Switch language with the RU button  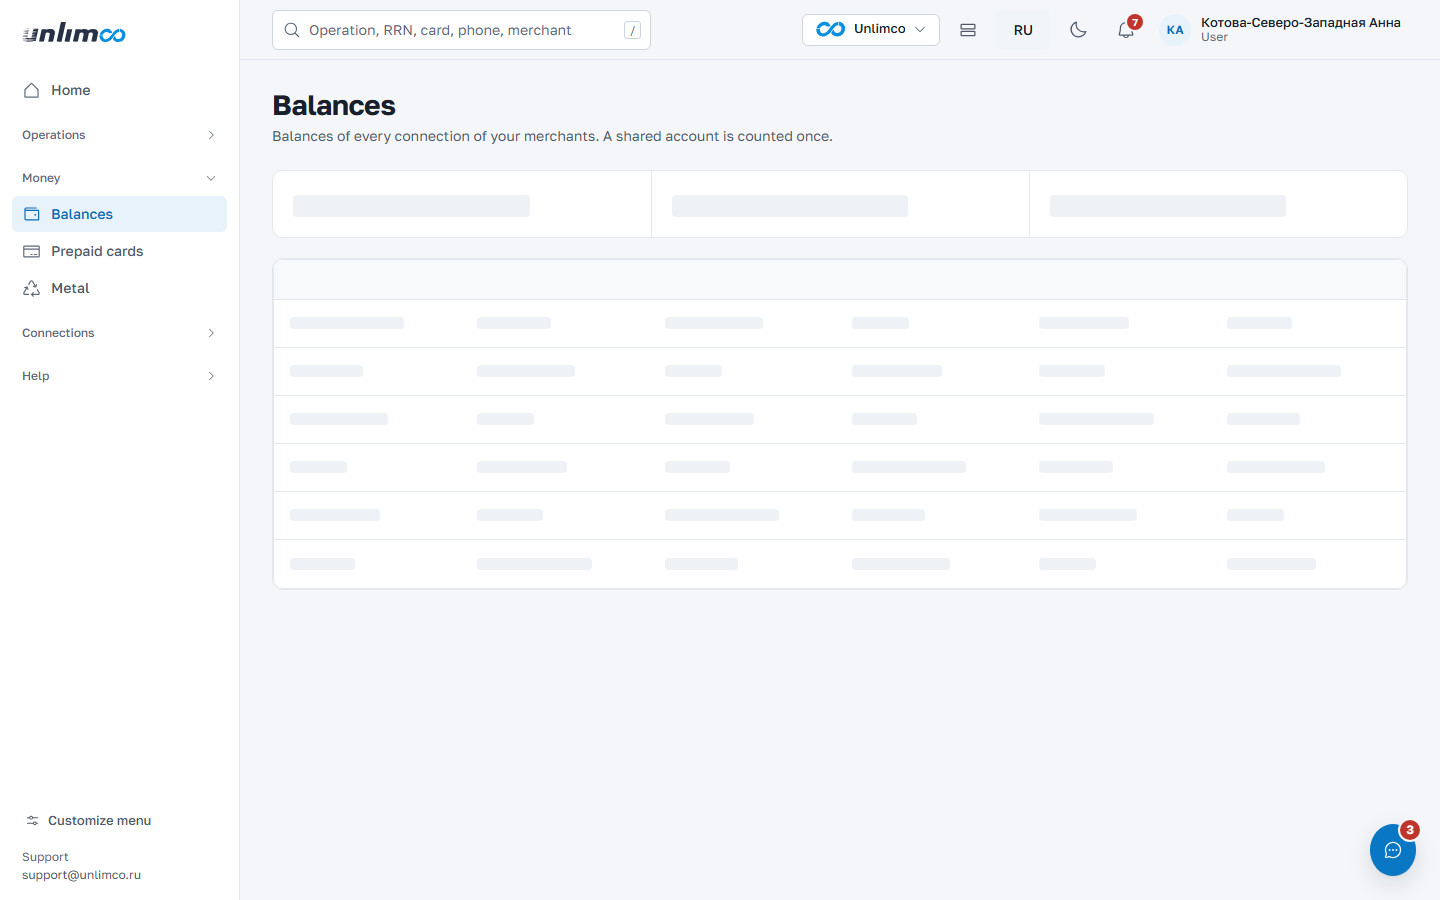[1023, 30]
